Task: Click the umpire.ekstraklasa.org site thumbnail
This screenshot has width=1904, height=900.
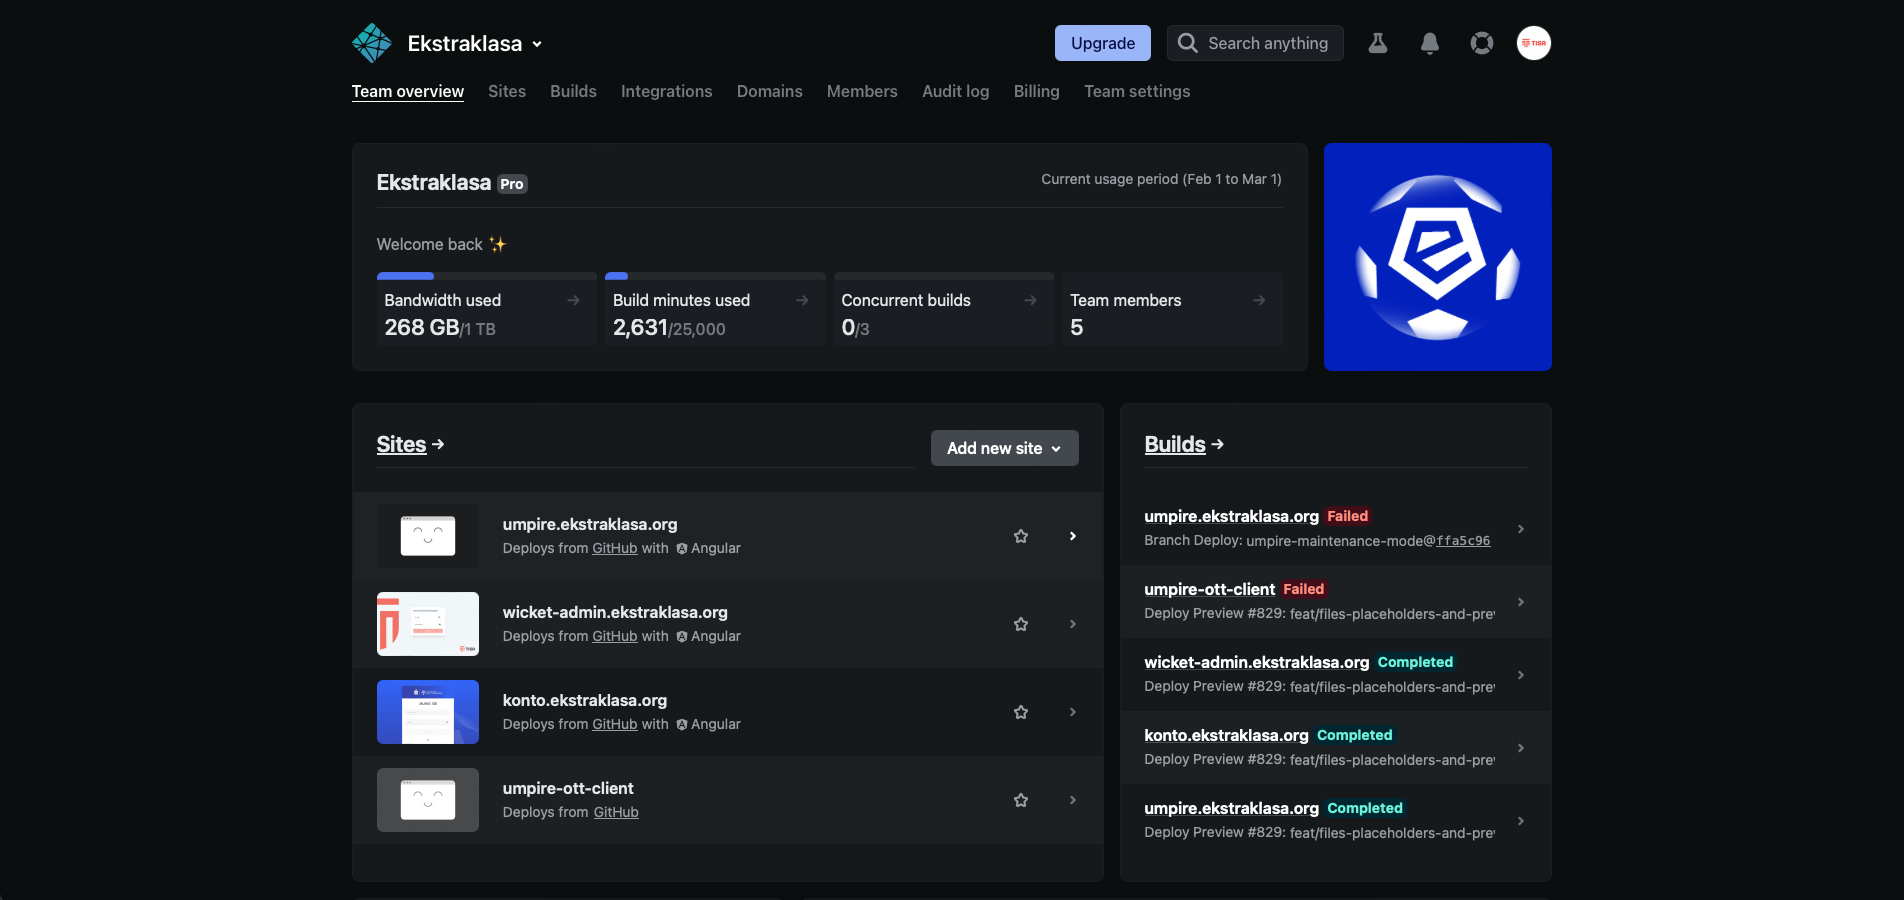Action: (x=428, y=536)
